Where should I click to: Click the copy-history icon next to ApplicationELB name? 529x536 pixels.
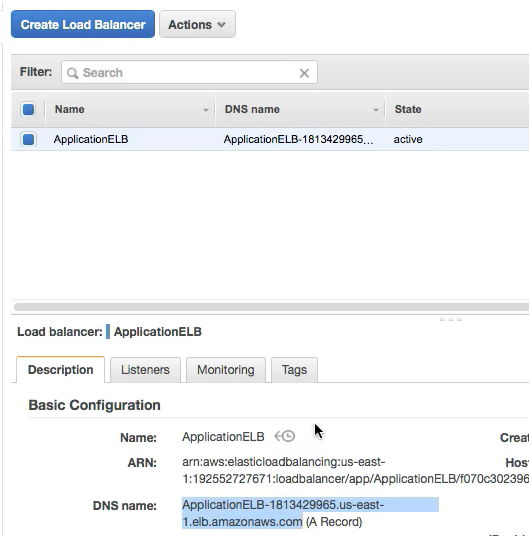285,437
